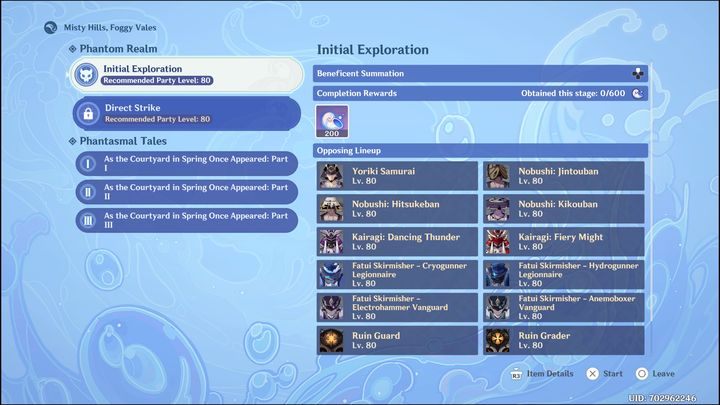Viewport: 720px width, 405px height.
Task: Click the Ruin Guard enemy icon
Action: (x=332, y=341)
